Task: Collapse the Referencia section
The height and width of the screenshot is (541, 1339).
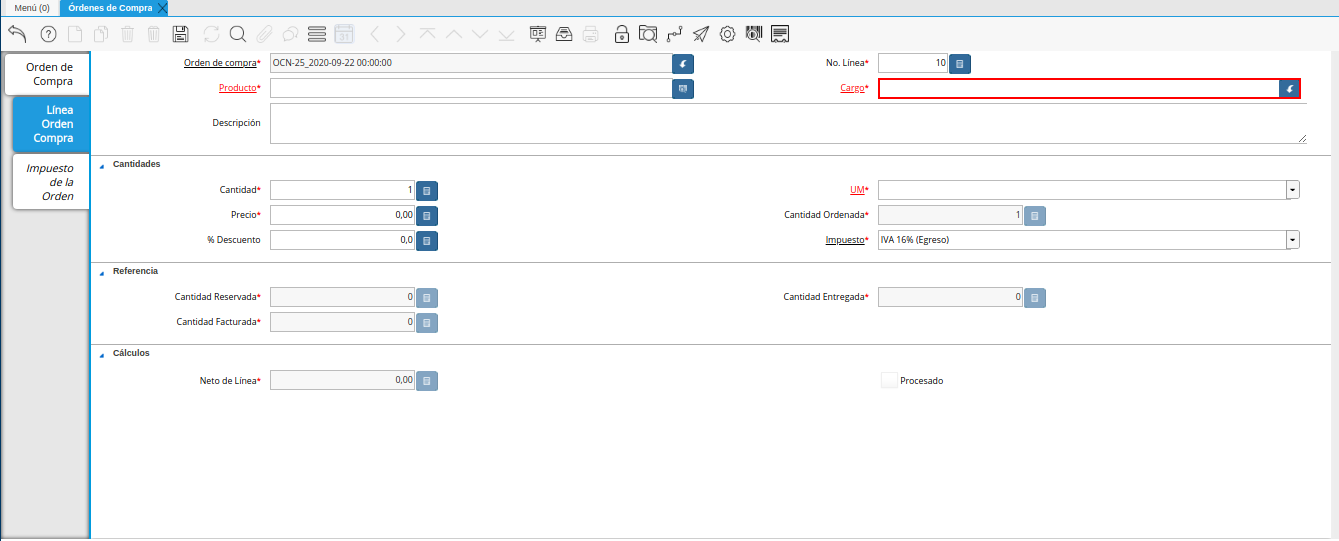Action: tap(102, 272)
